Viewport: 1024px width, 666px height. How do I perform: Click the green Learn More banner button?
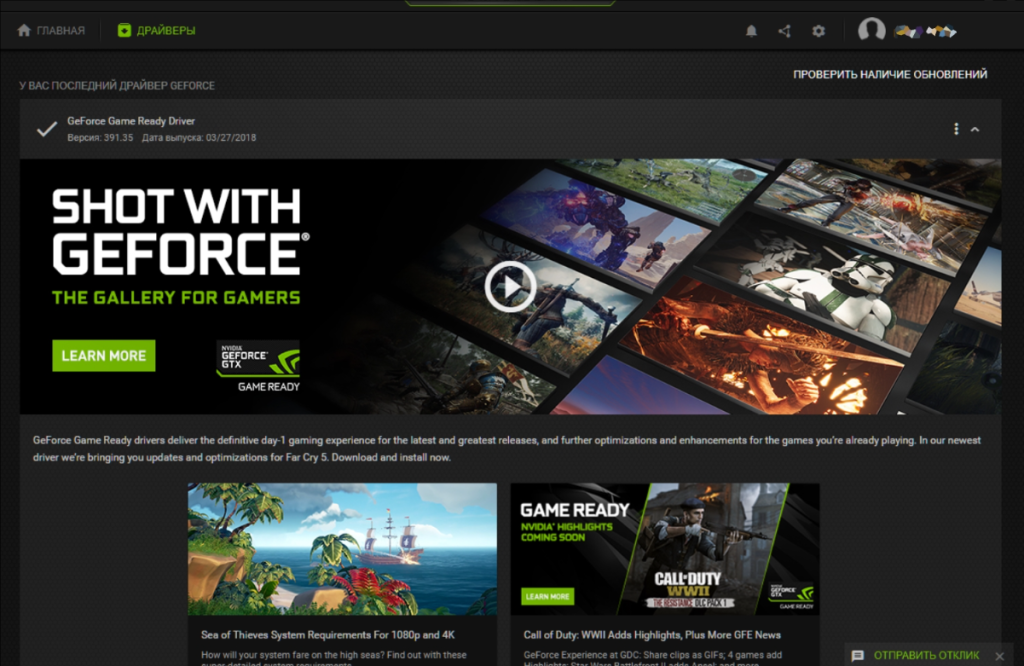(x=104, y=355)
